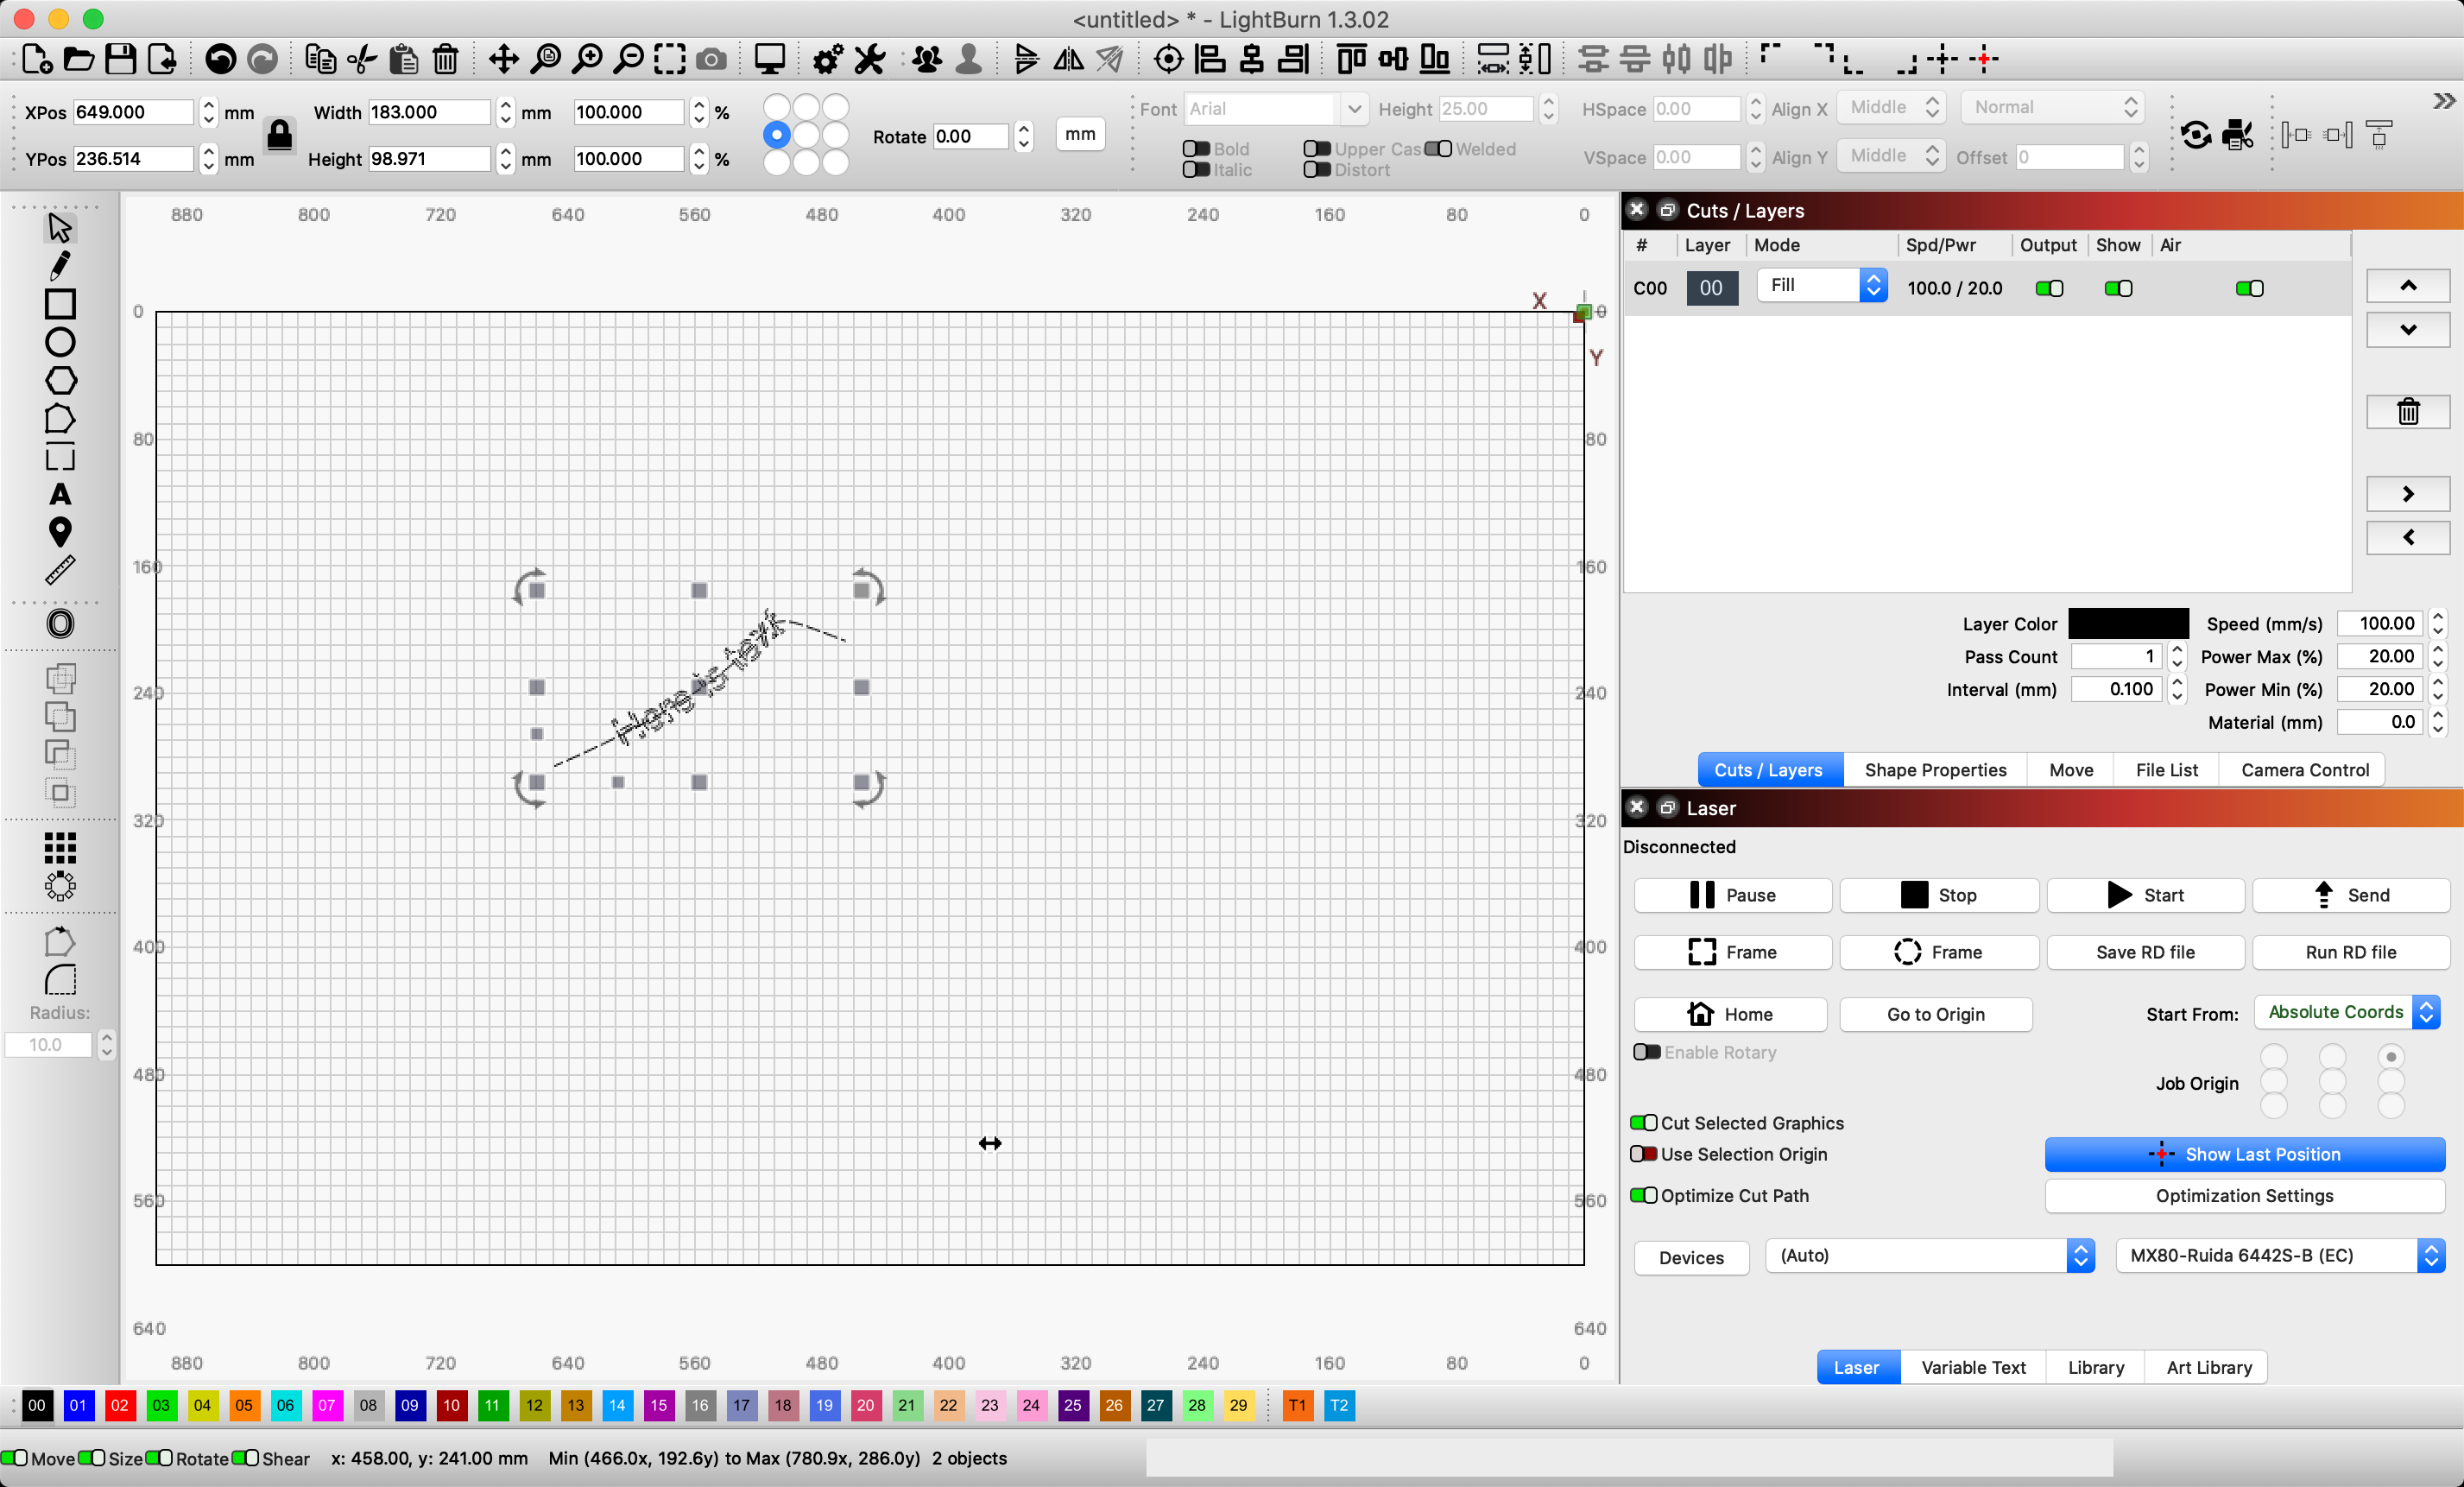Switch to Camera Control tab
This screenshot has height=1487, width=2464.
[2305, 770]
